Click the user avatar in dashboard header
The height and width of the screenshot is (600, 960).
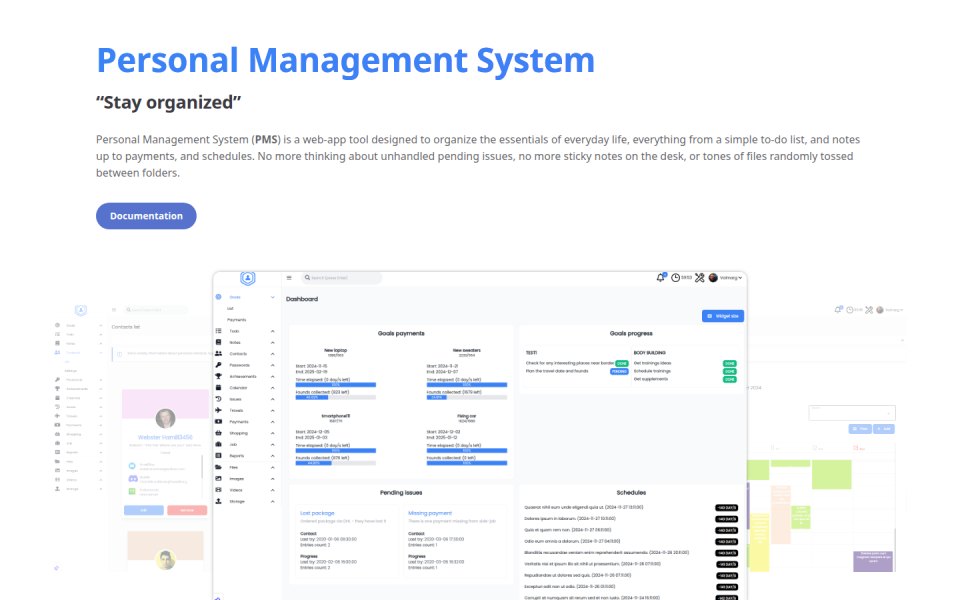[713, 278]
